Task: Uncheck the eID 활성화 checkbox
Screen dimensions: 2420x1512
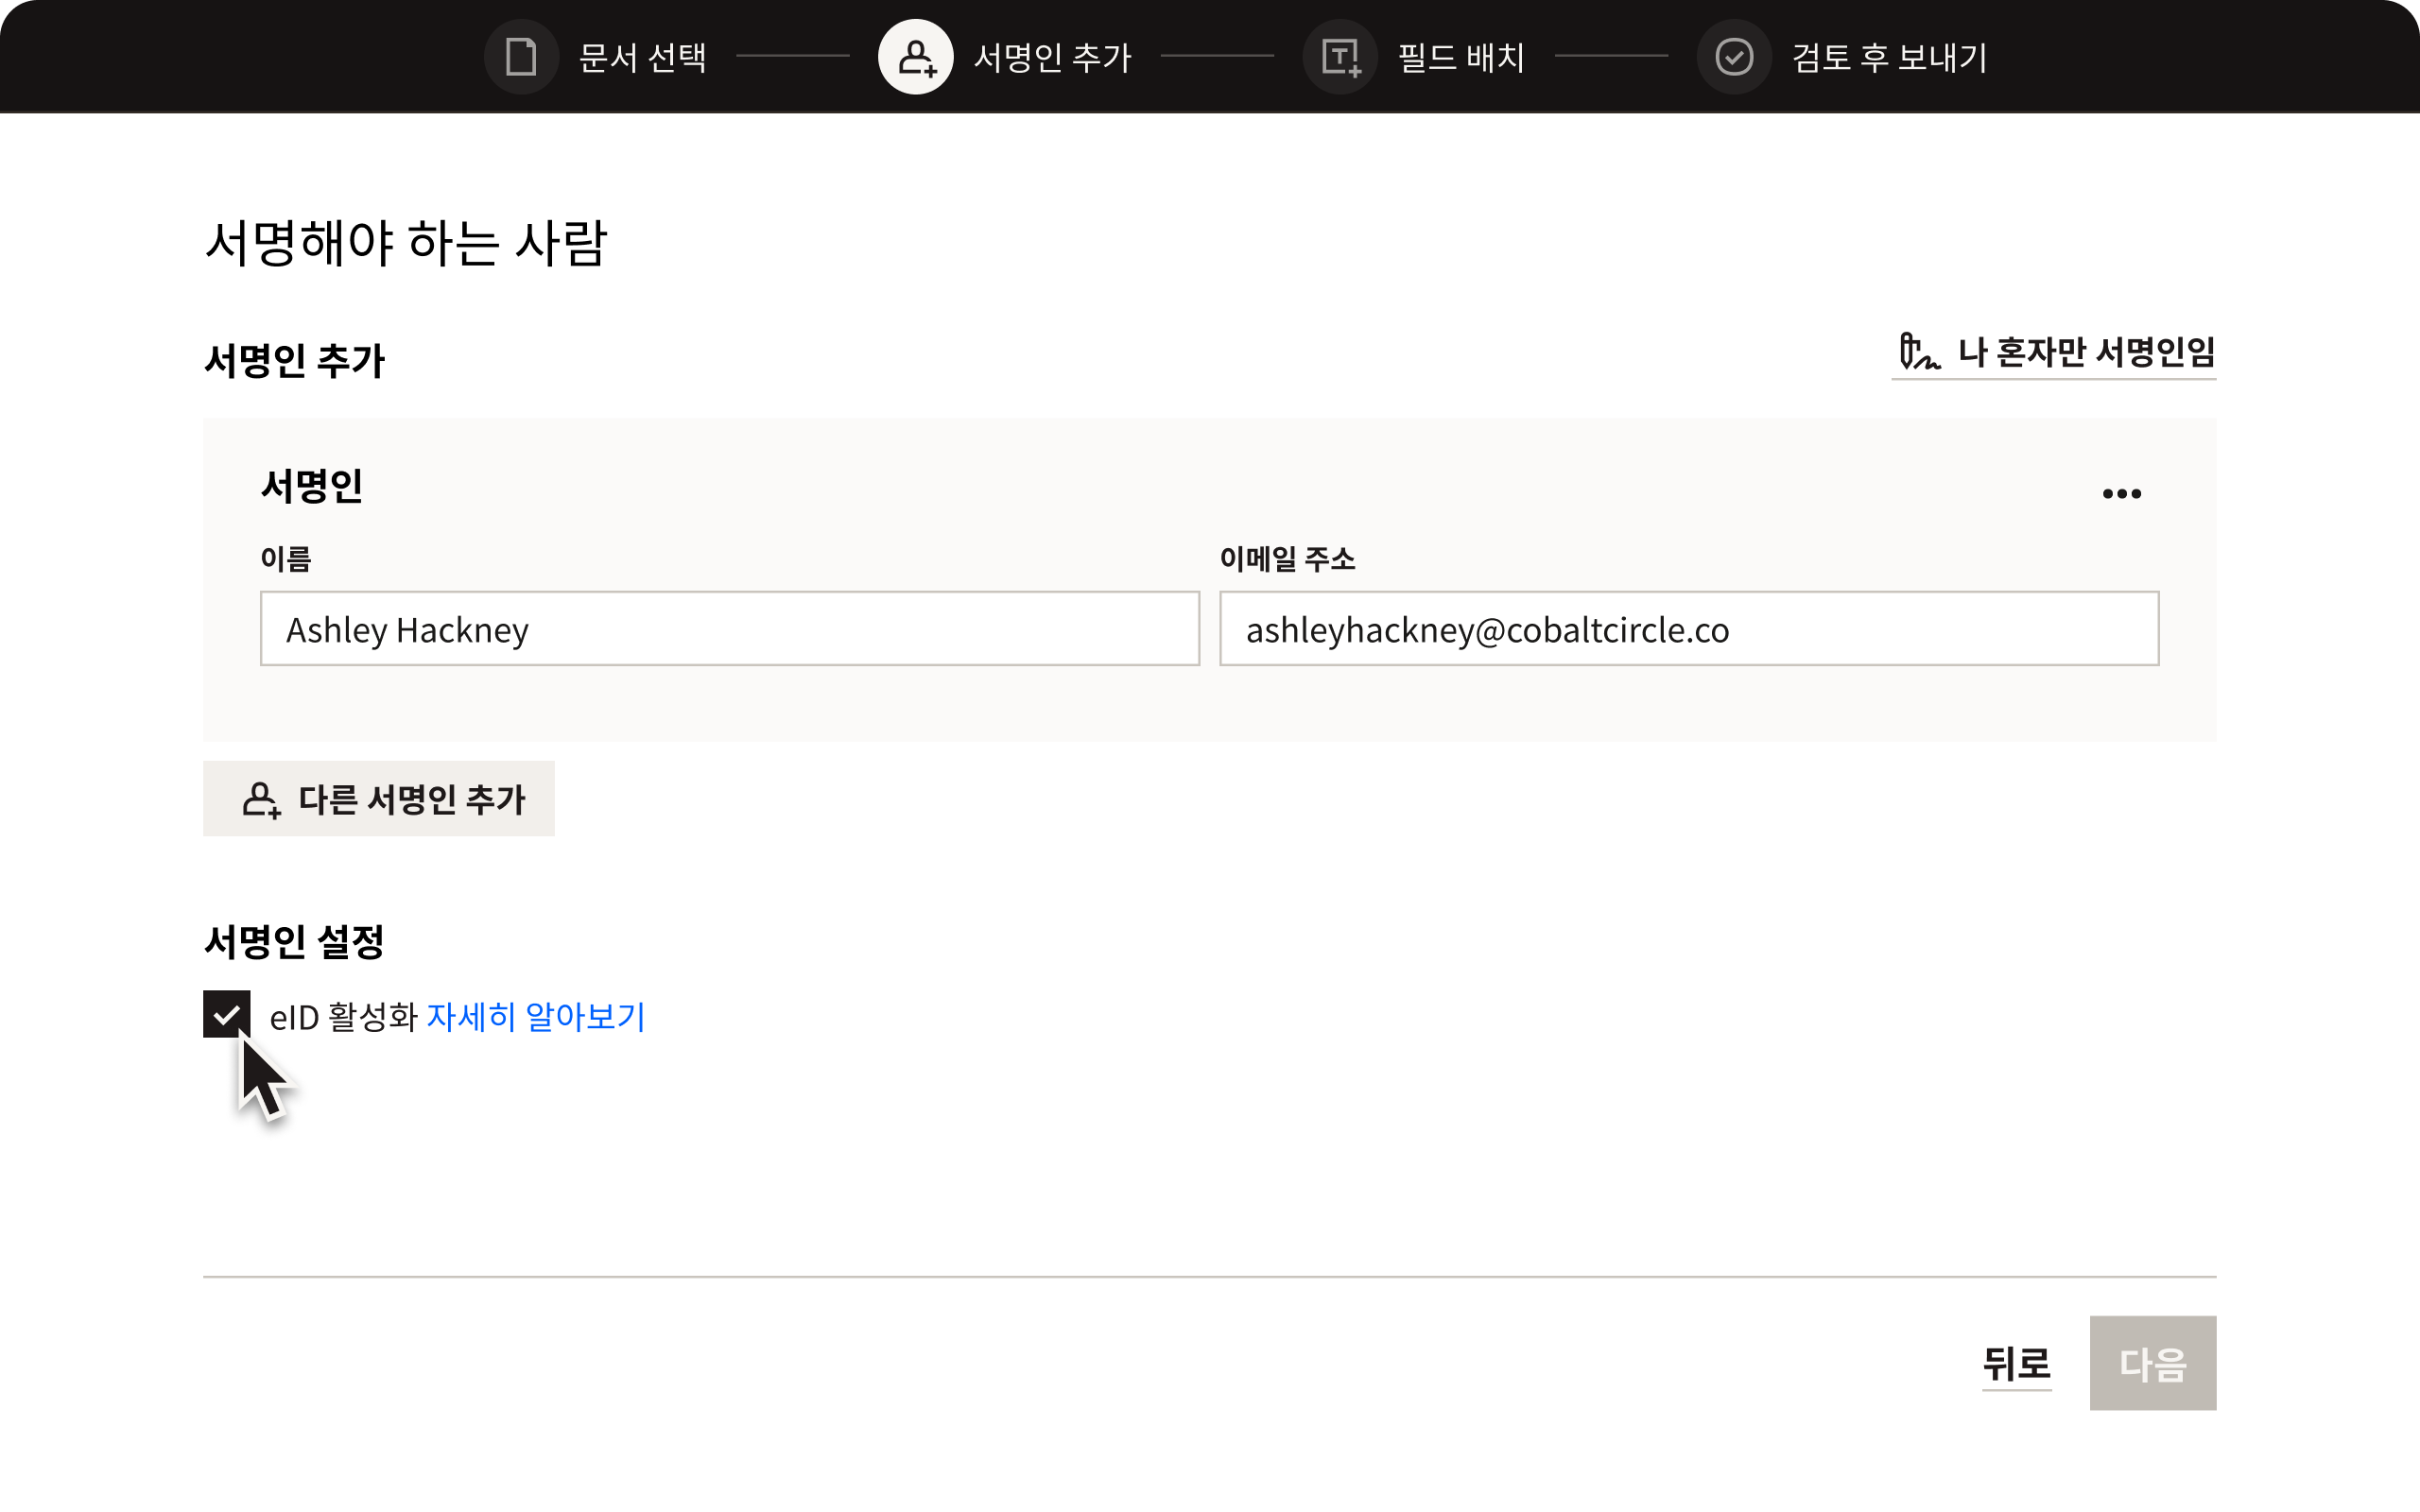Action: 227,1014
